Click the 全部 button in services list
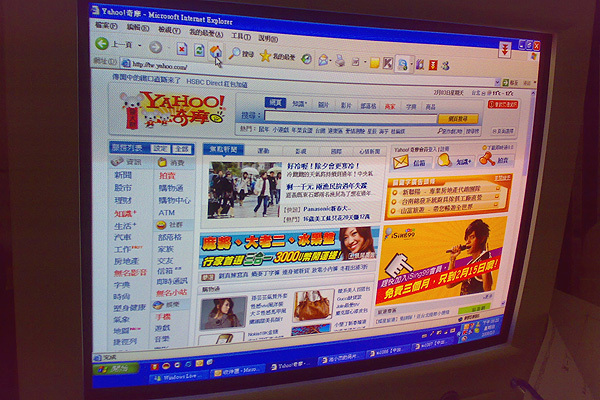600x400 pixels. [x=182, y=149]
